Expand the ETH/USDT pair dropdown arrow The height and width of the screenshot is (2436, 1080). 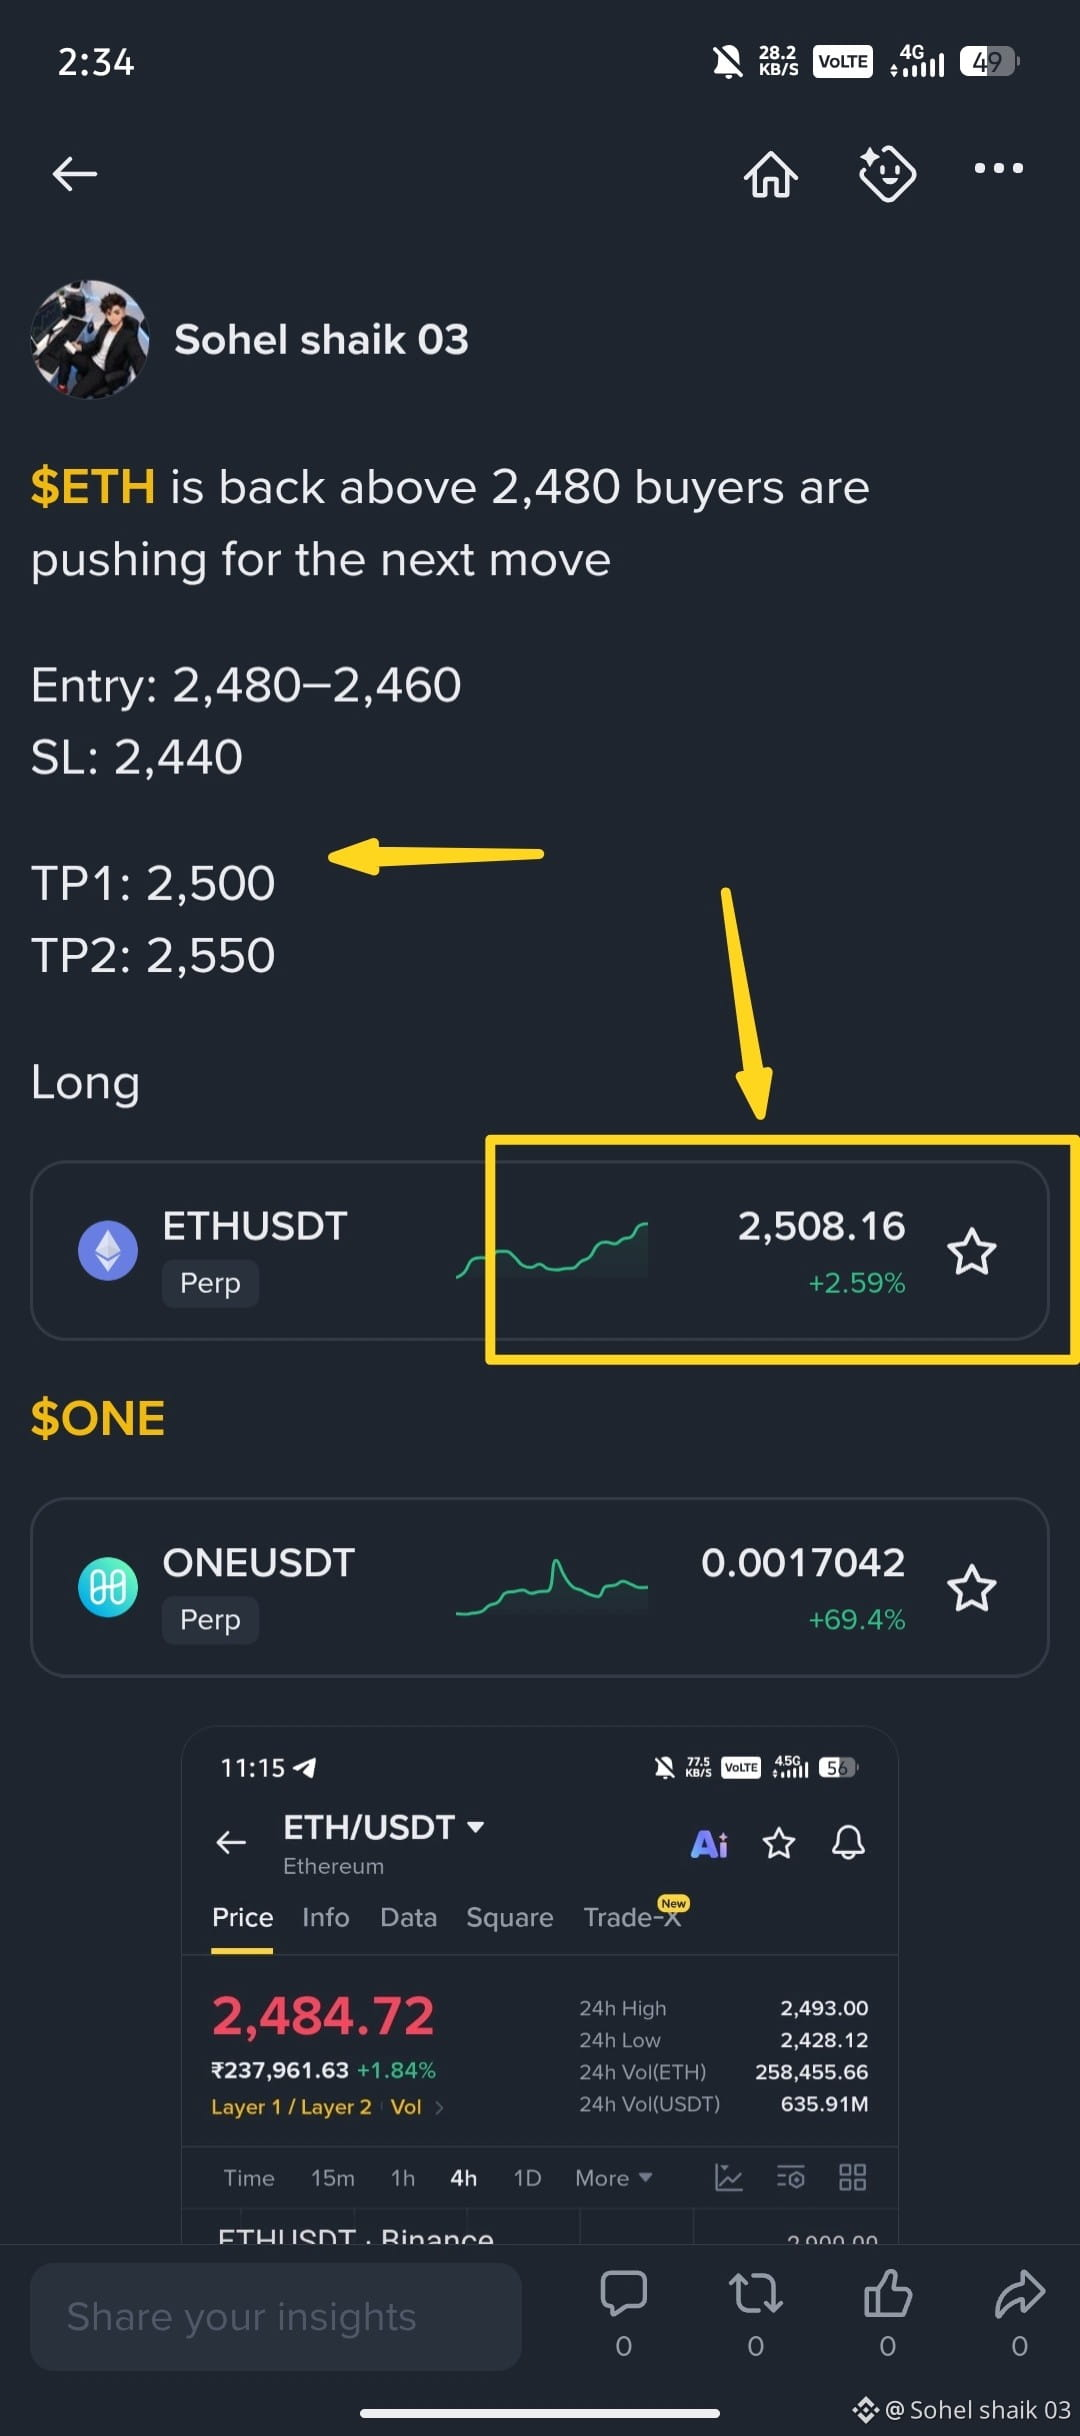pyautogui.click(x=476, y=1827)
